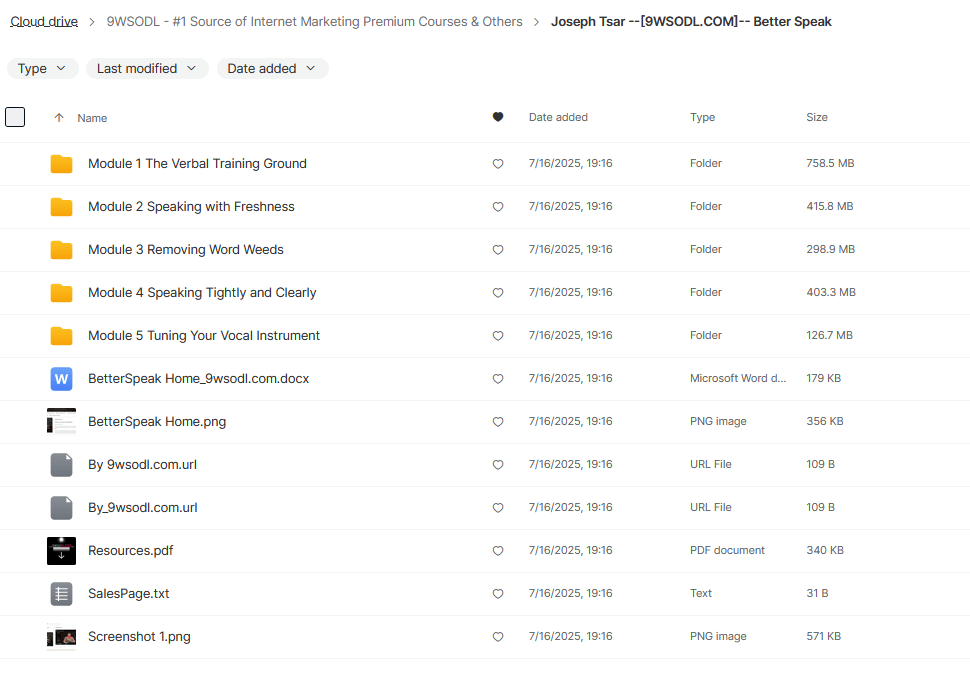Image resolution: width=970 pixels, height=687 pixels.
Task: Toggle favorite heart for Module 4 folder
Action: (x=498, y=293)
